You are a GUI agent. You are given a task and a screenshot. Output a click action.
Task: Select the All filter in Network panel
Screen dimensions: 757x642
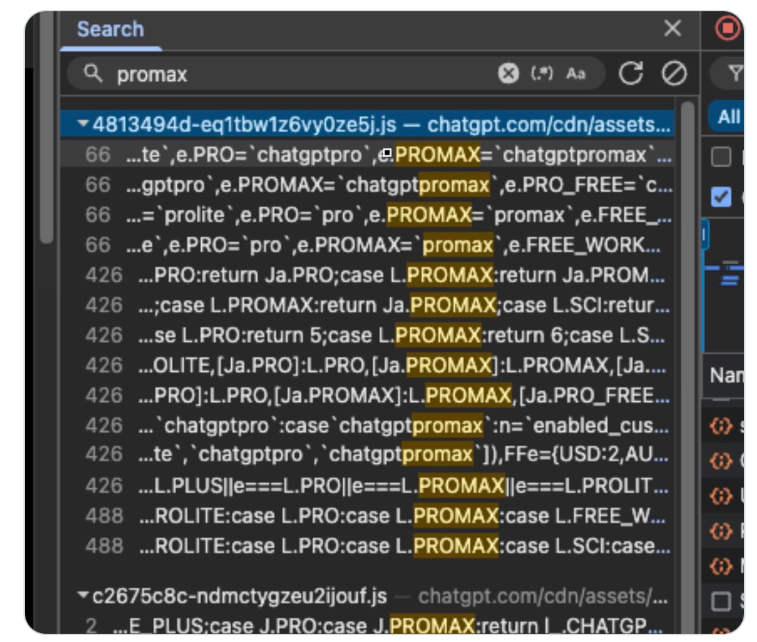[x=727, y=117]
